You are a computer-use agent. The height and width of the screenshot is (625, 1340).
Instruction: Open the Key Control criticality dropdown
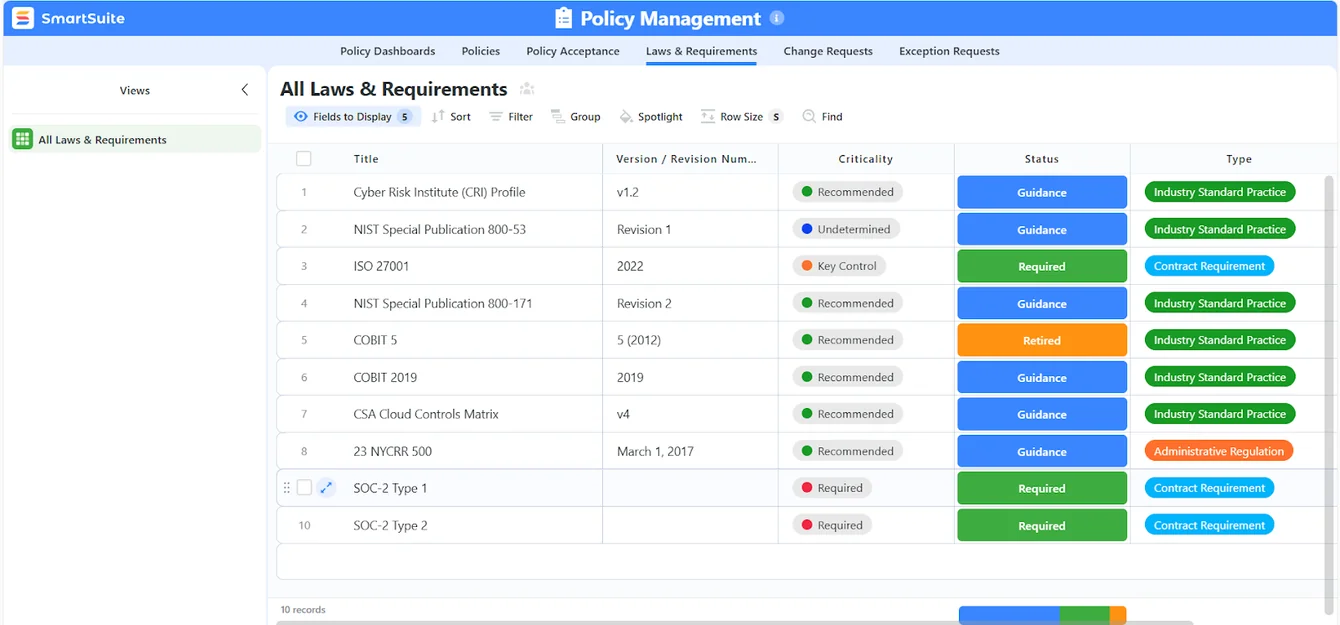839,266
